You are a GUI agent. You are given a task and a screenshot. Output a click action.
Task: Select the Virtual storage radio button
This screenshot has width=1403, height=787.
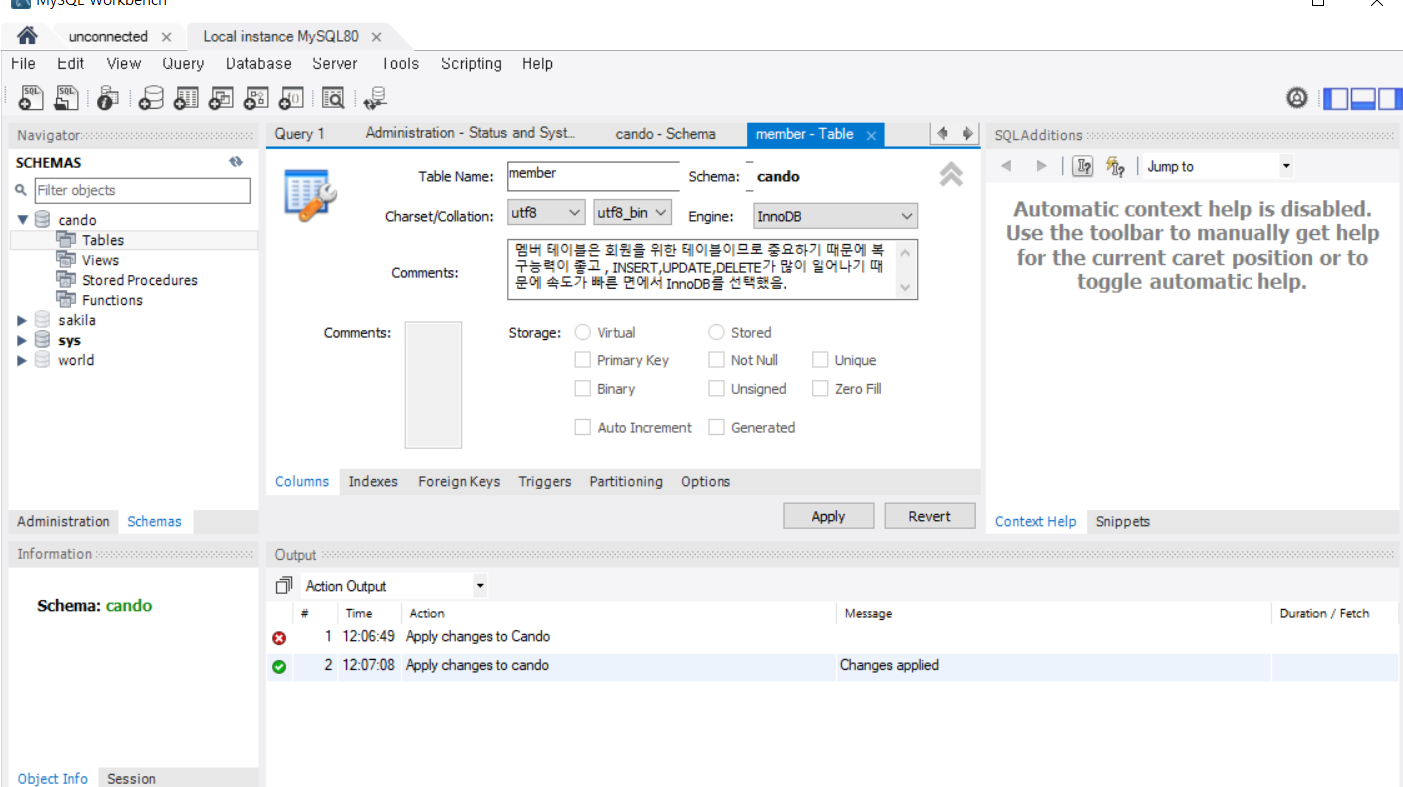583,332
